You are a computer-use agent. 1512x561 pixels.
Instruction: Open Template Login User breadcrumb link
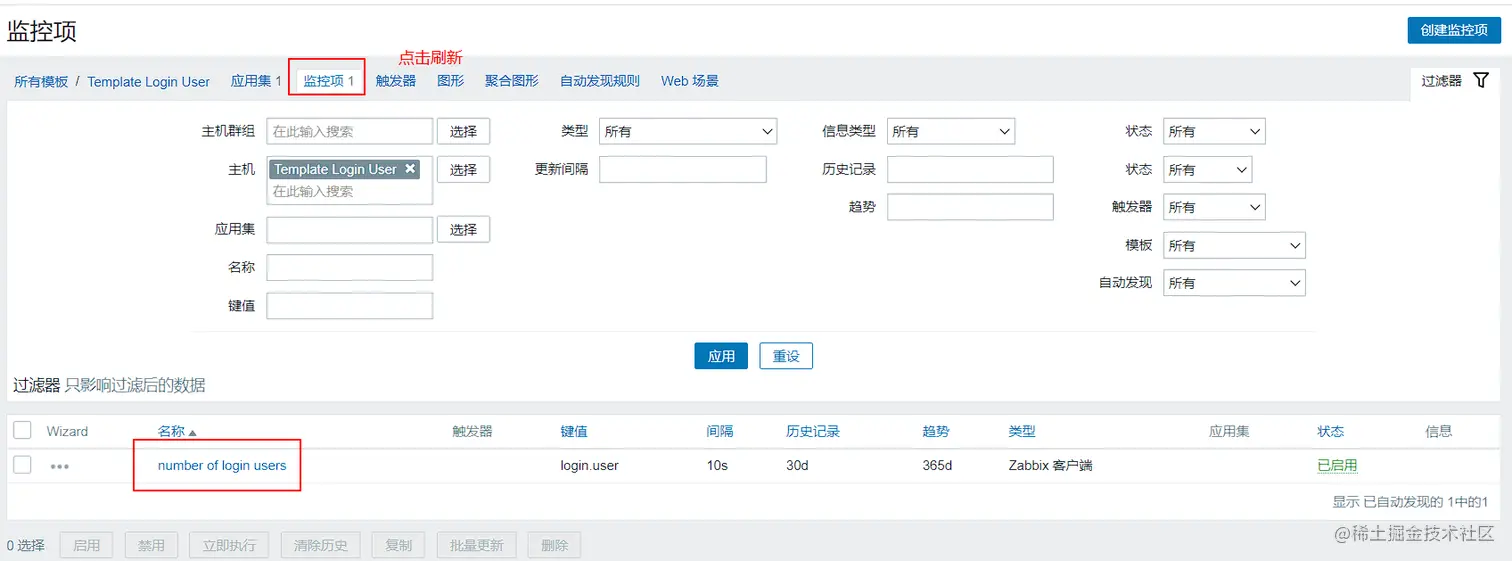click(149, 82)
